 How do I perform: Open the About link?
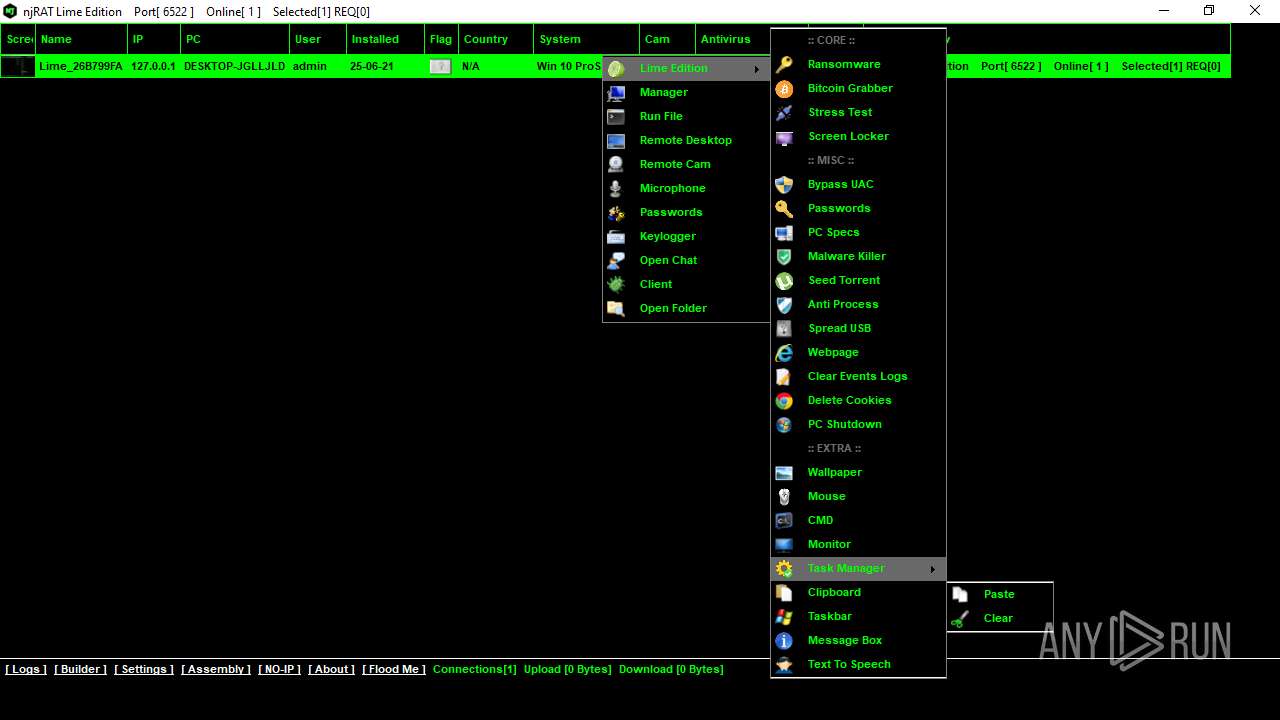coord(331,669)
